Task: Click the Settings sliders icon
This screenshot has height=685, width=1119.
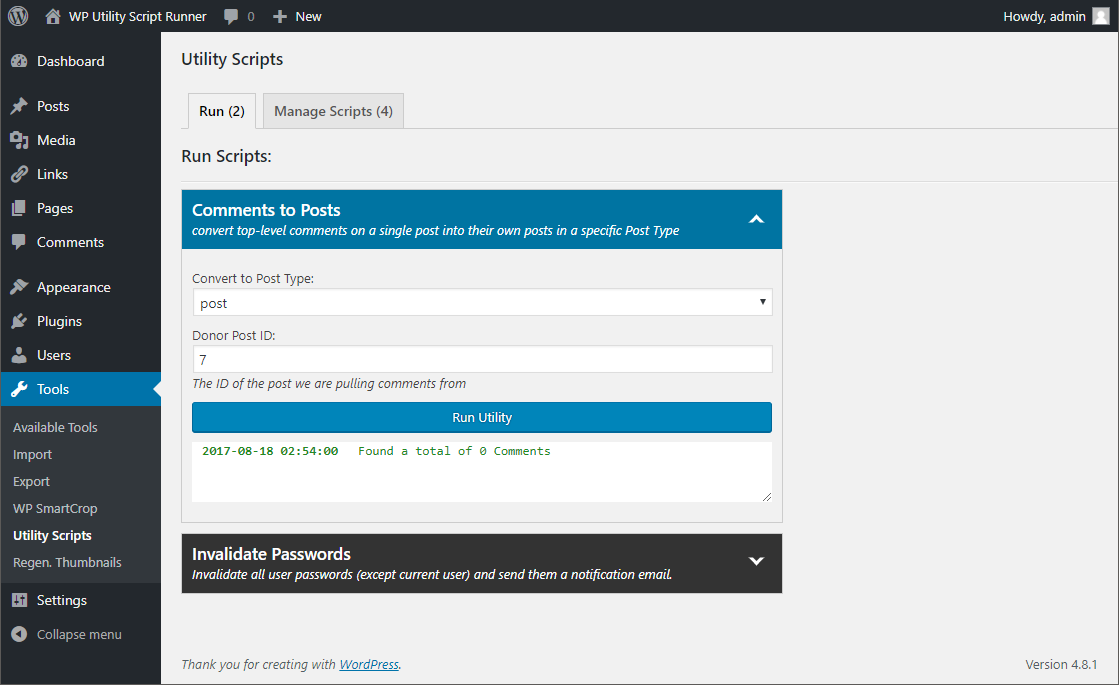Action: pos(19,600)
